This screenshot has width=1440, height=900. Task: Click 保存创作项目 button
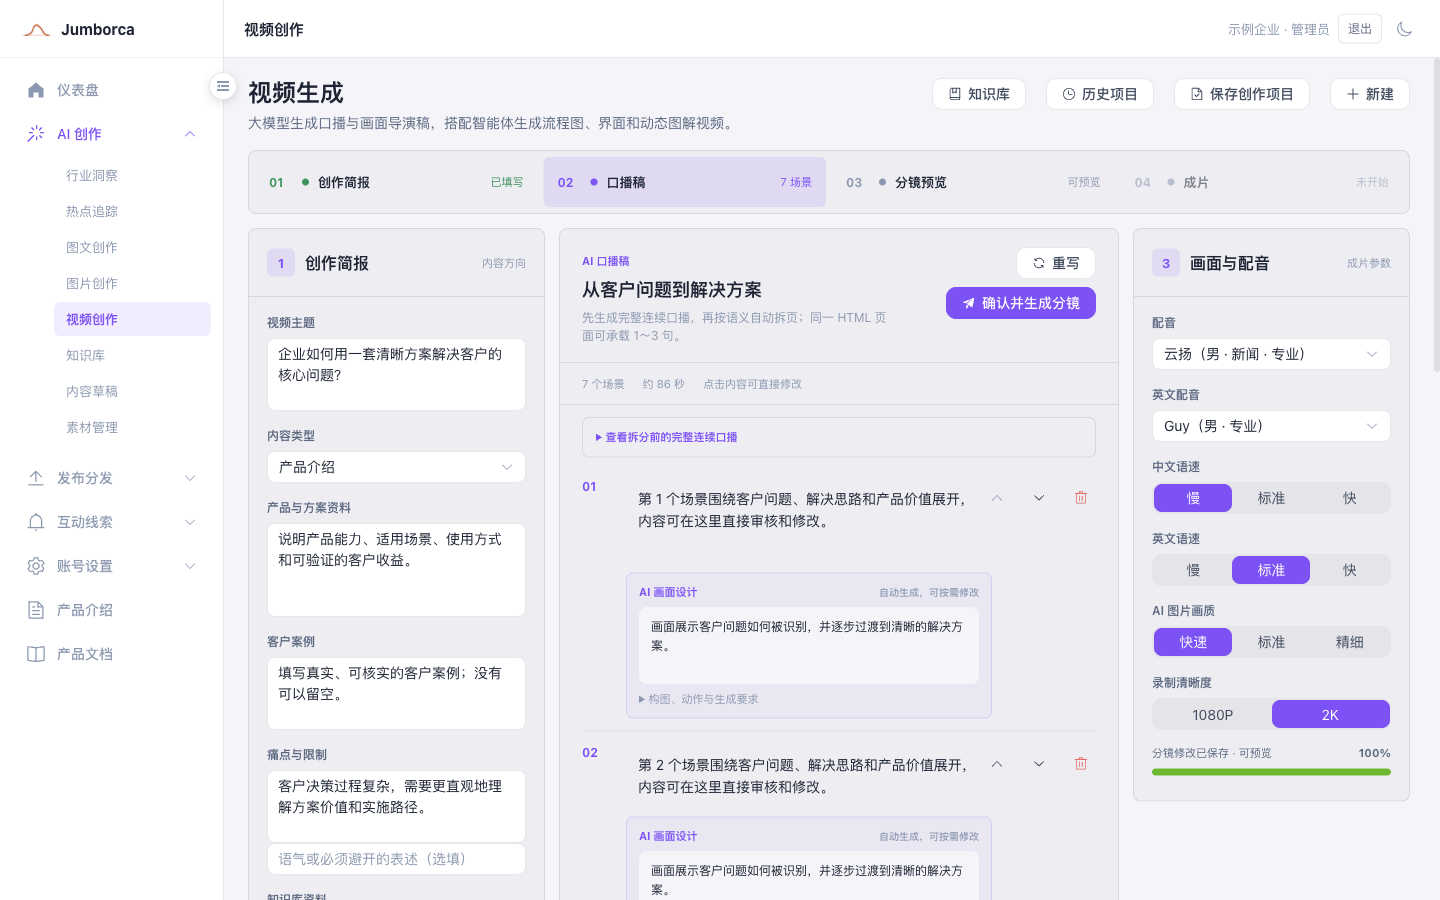pos(1242,94)
